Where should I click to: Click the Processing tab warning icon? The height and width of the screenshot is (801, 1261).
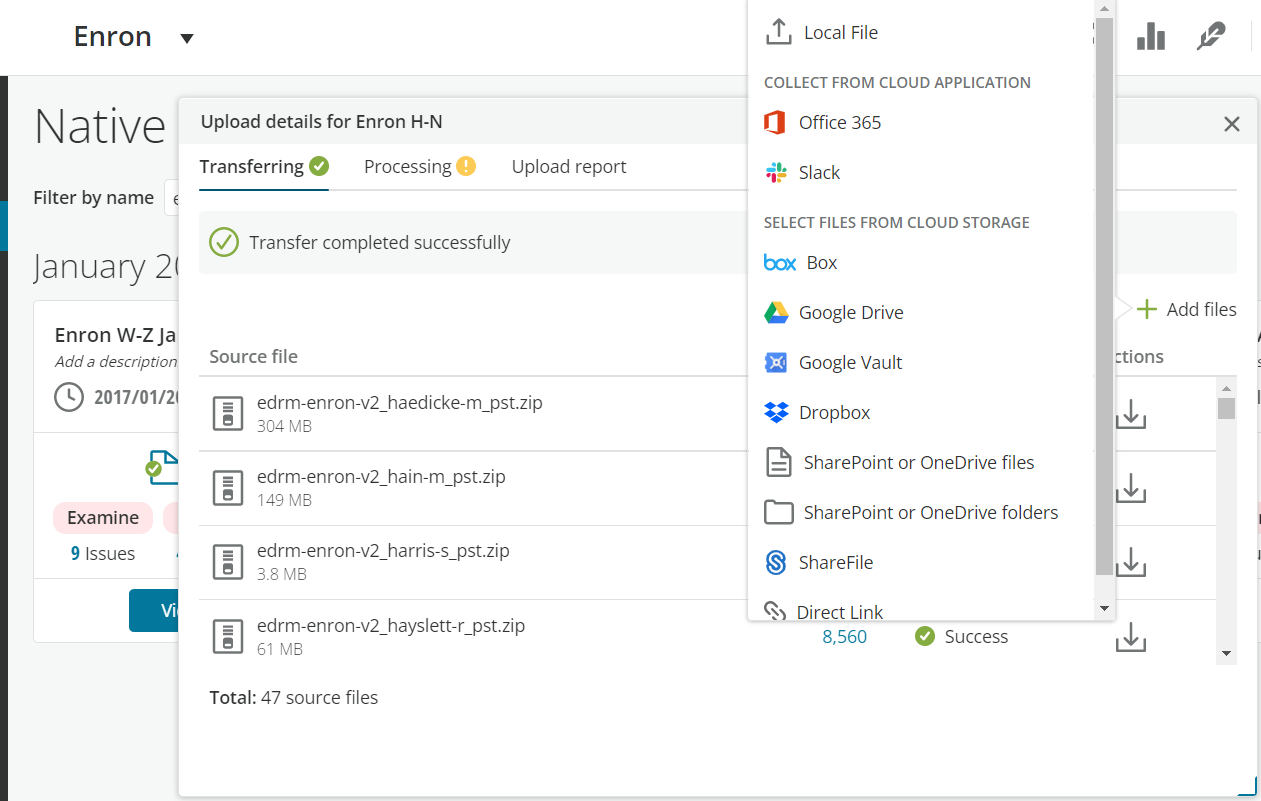[x=466, y=166]
